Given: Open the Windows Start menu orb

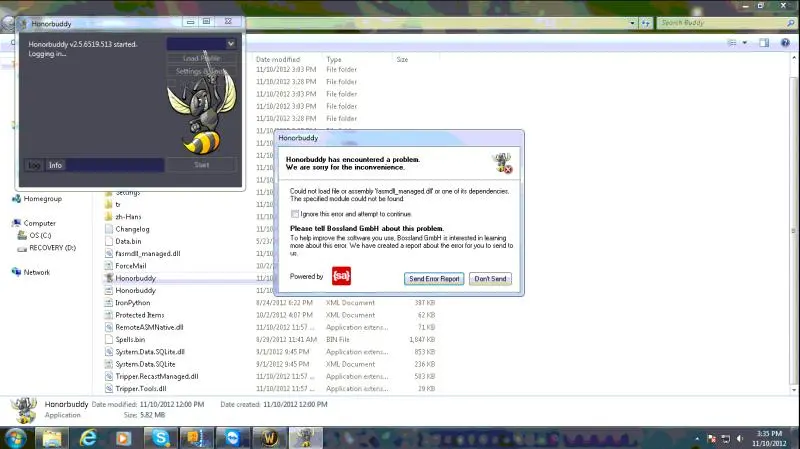Looking at the screenshot, I should (15, 438).
